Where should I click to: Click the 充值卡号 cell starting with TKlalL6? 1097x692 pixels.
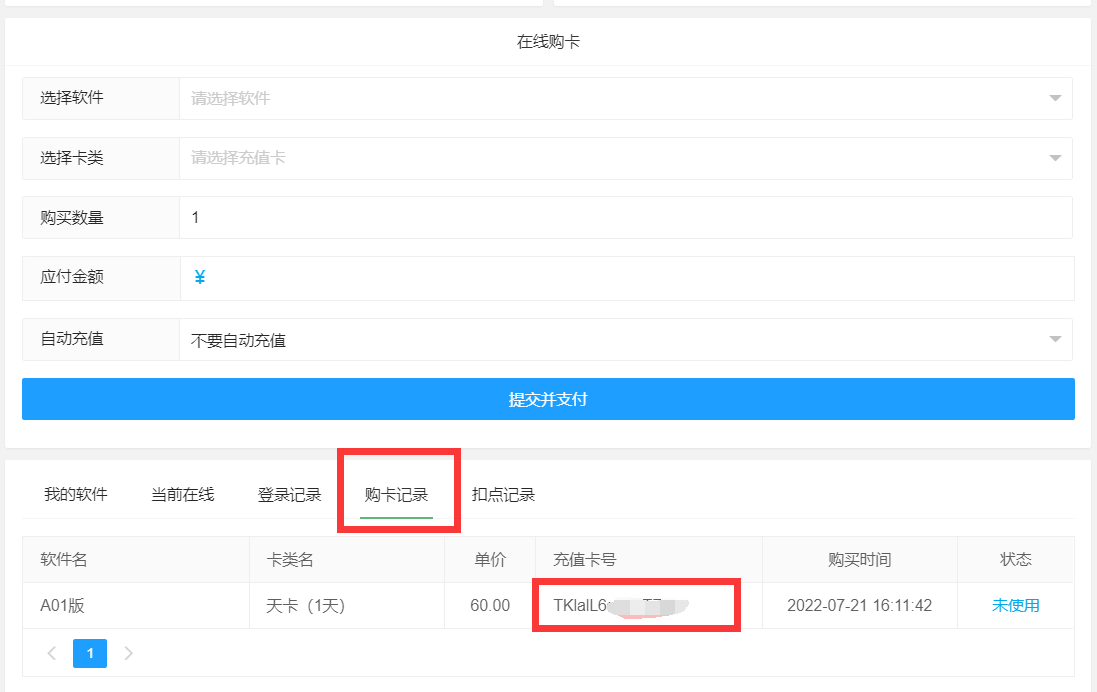pos(620,605)
